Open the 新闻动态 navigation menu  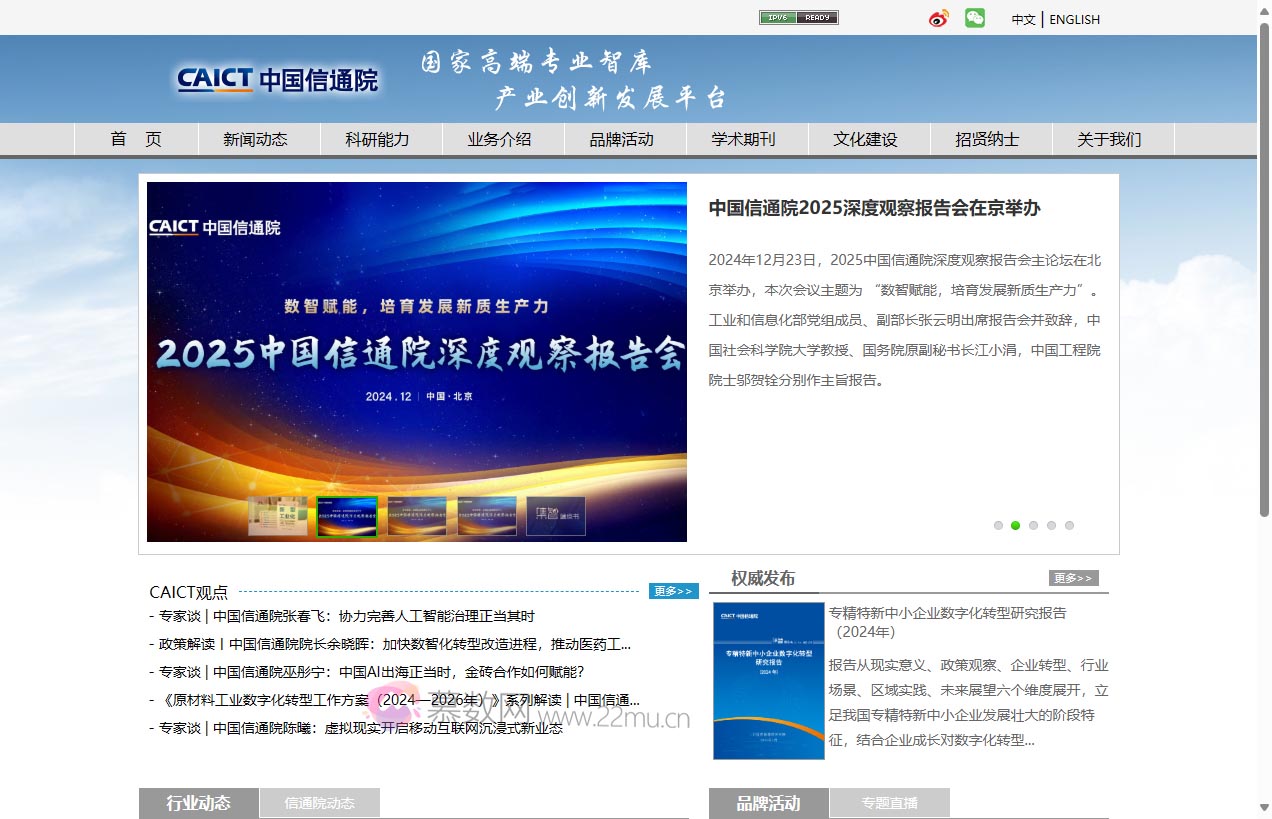point(258,139)
